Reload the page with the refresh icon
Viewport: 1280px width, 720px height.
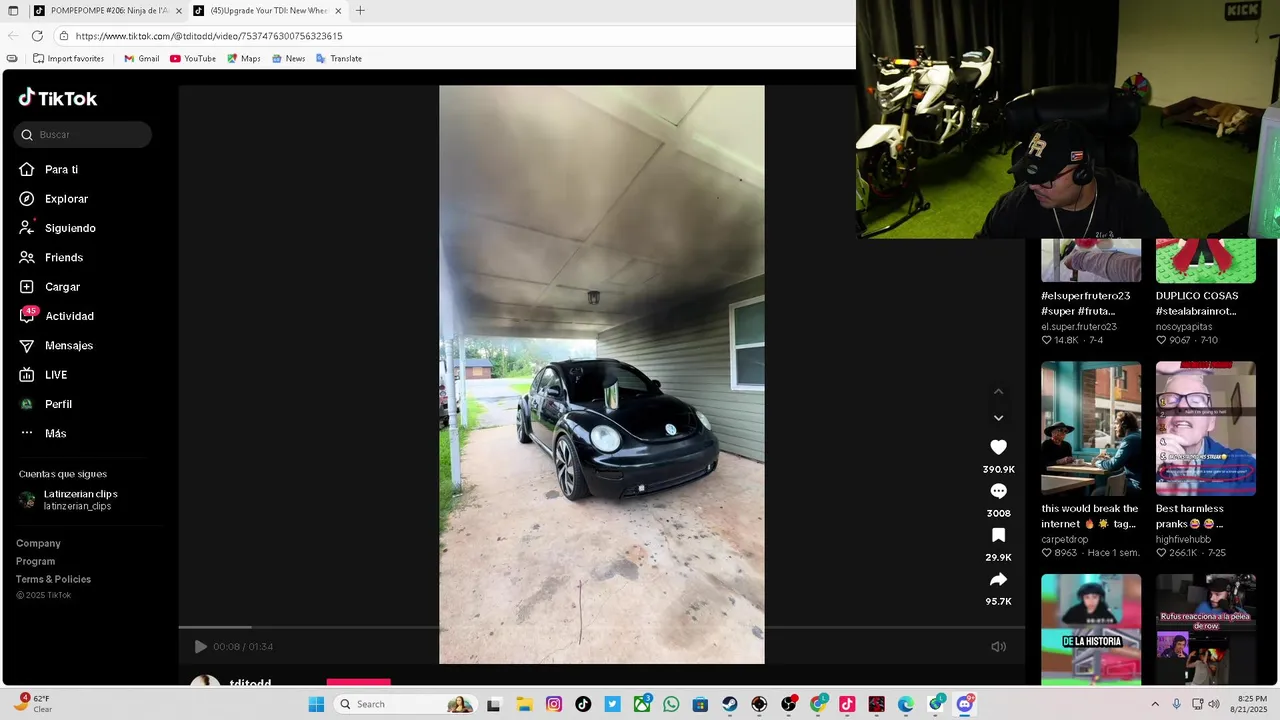37,36
